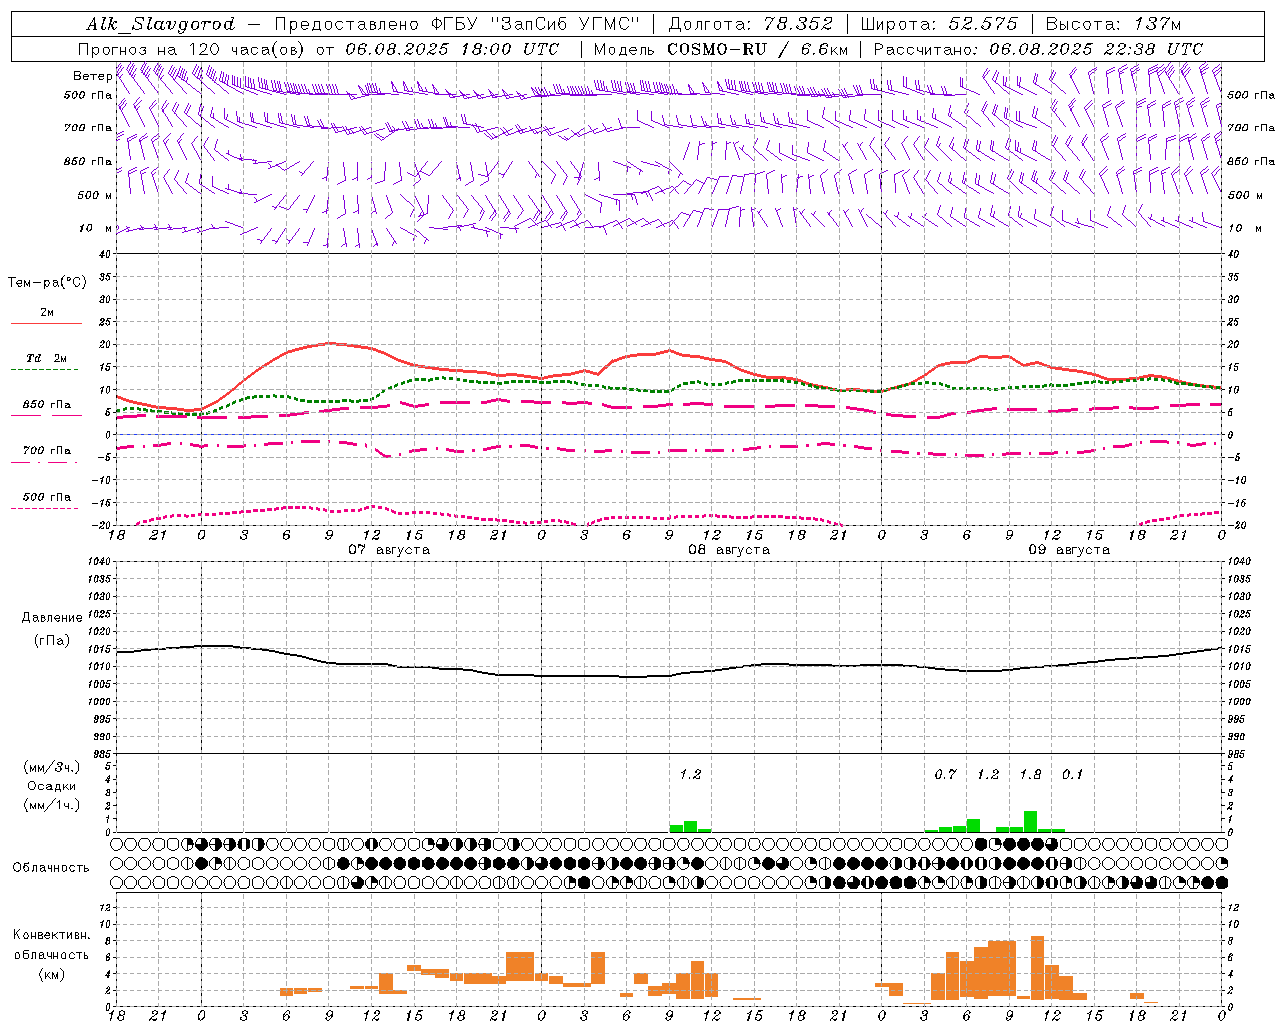
Task: Click the 10 м wind level label on the left axis
Action: point(96,229)
